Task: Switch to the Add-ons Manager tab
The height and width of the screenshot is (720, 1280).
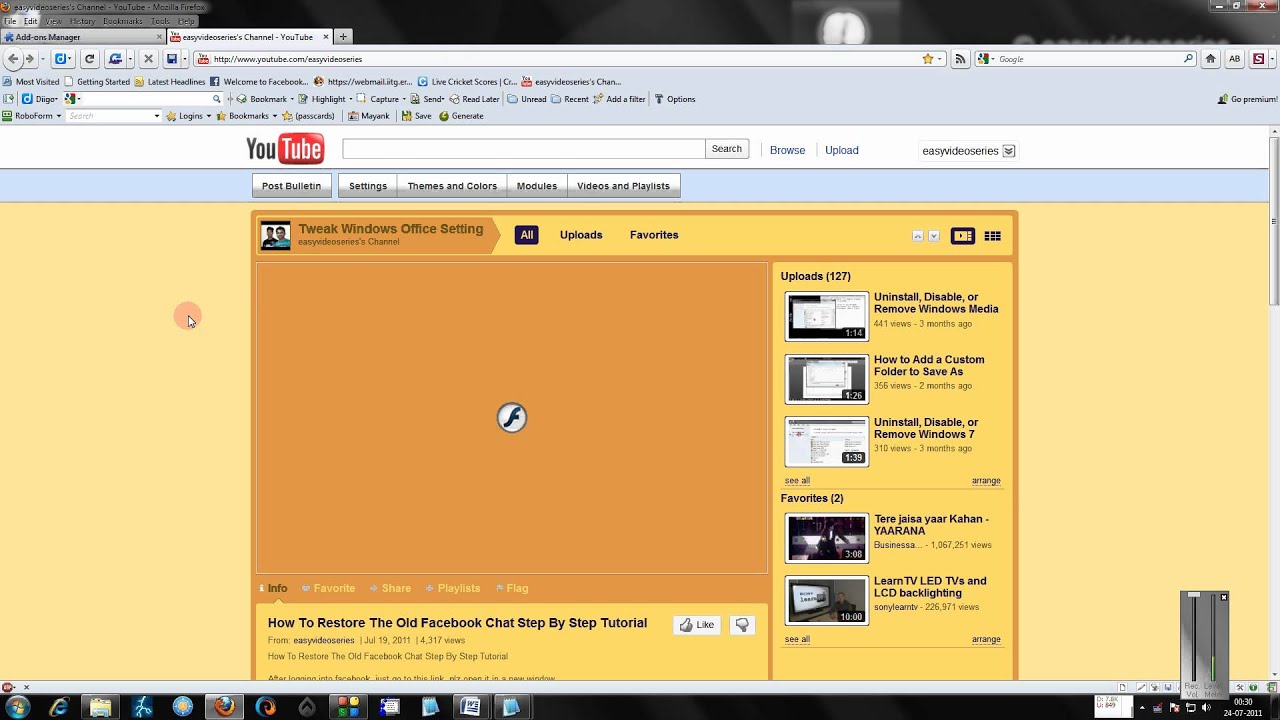Action: click(81, 37)
